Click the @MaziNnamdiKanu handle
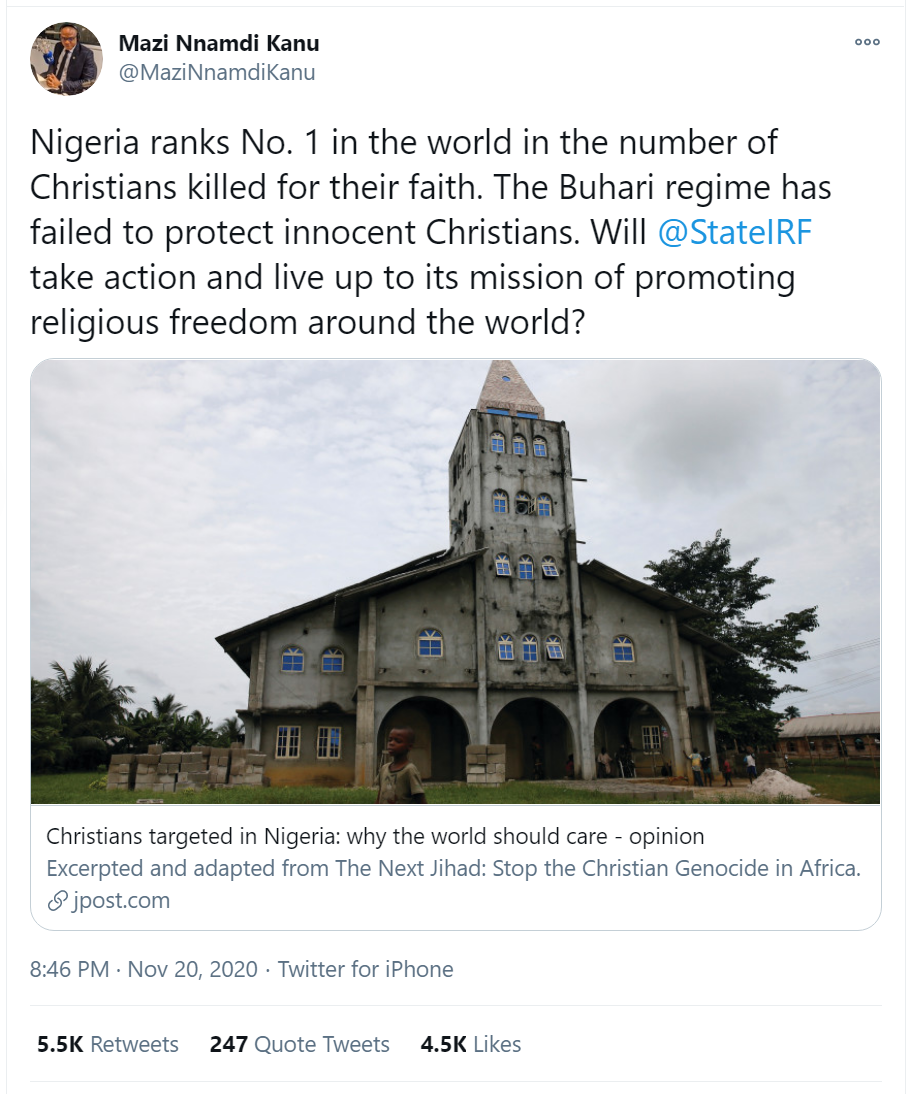 217,73
